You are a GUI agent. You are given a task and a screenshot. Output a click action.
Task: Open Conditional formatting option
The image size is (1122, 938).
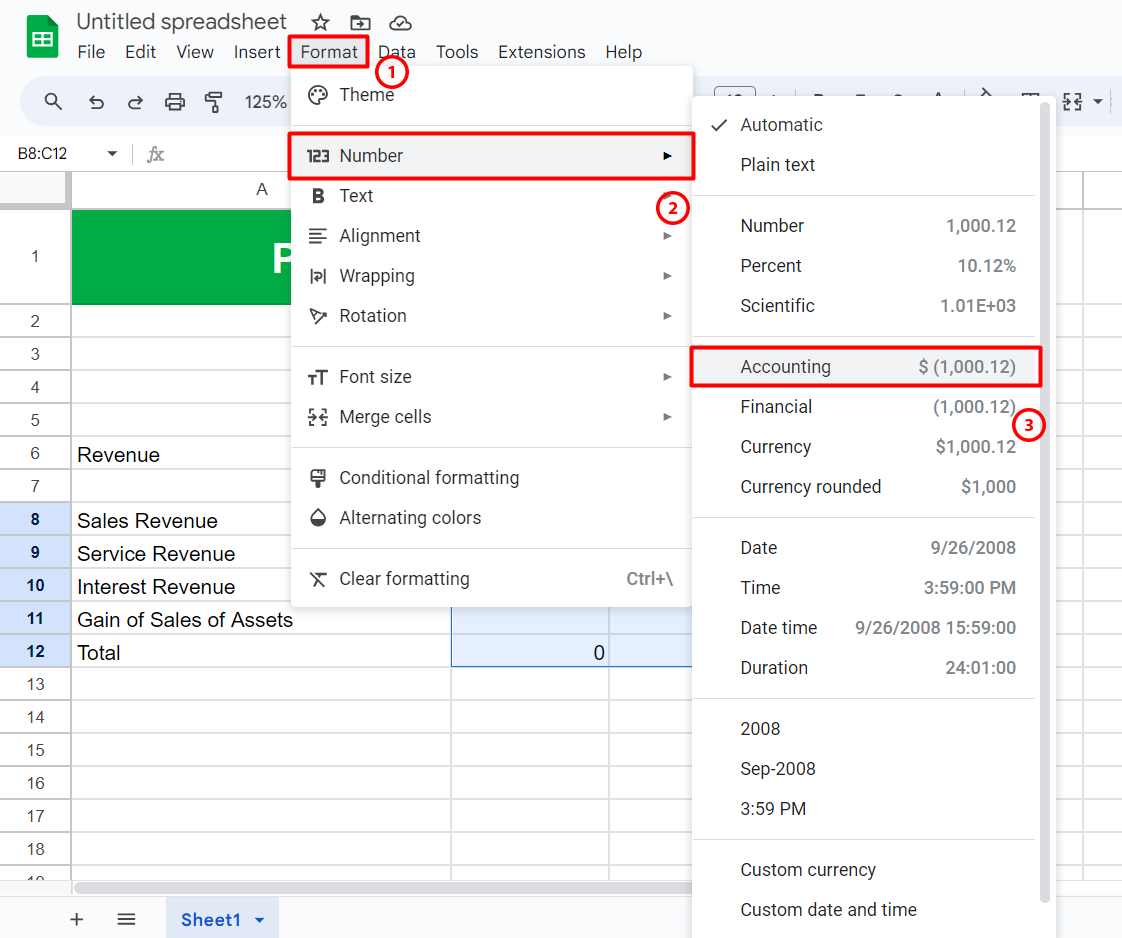point(492,478)
